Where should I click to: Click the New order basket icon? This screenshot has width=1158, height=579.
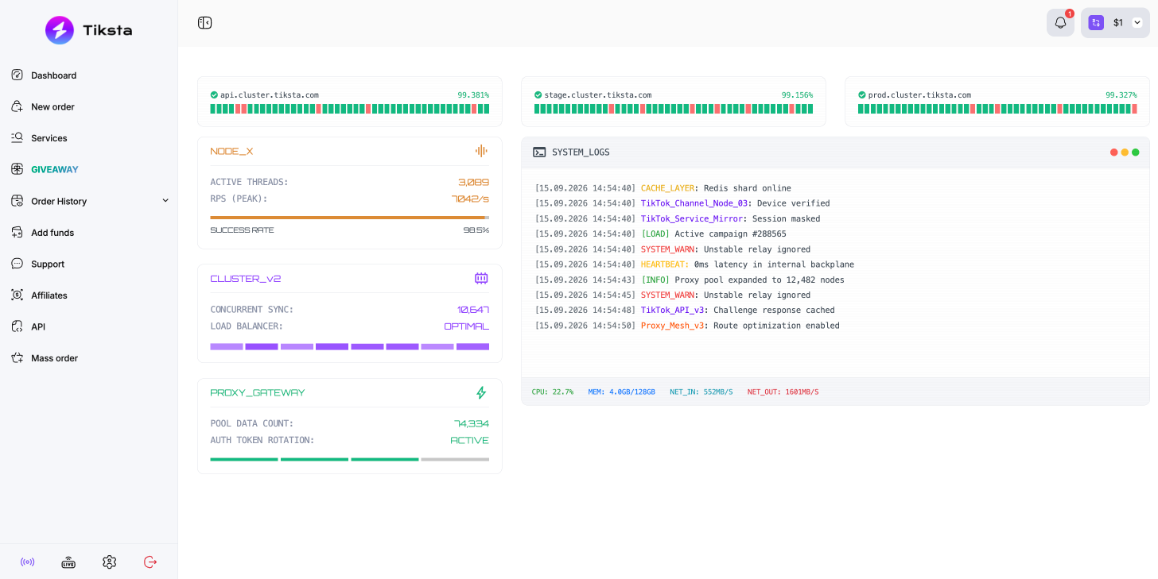18,107
